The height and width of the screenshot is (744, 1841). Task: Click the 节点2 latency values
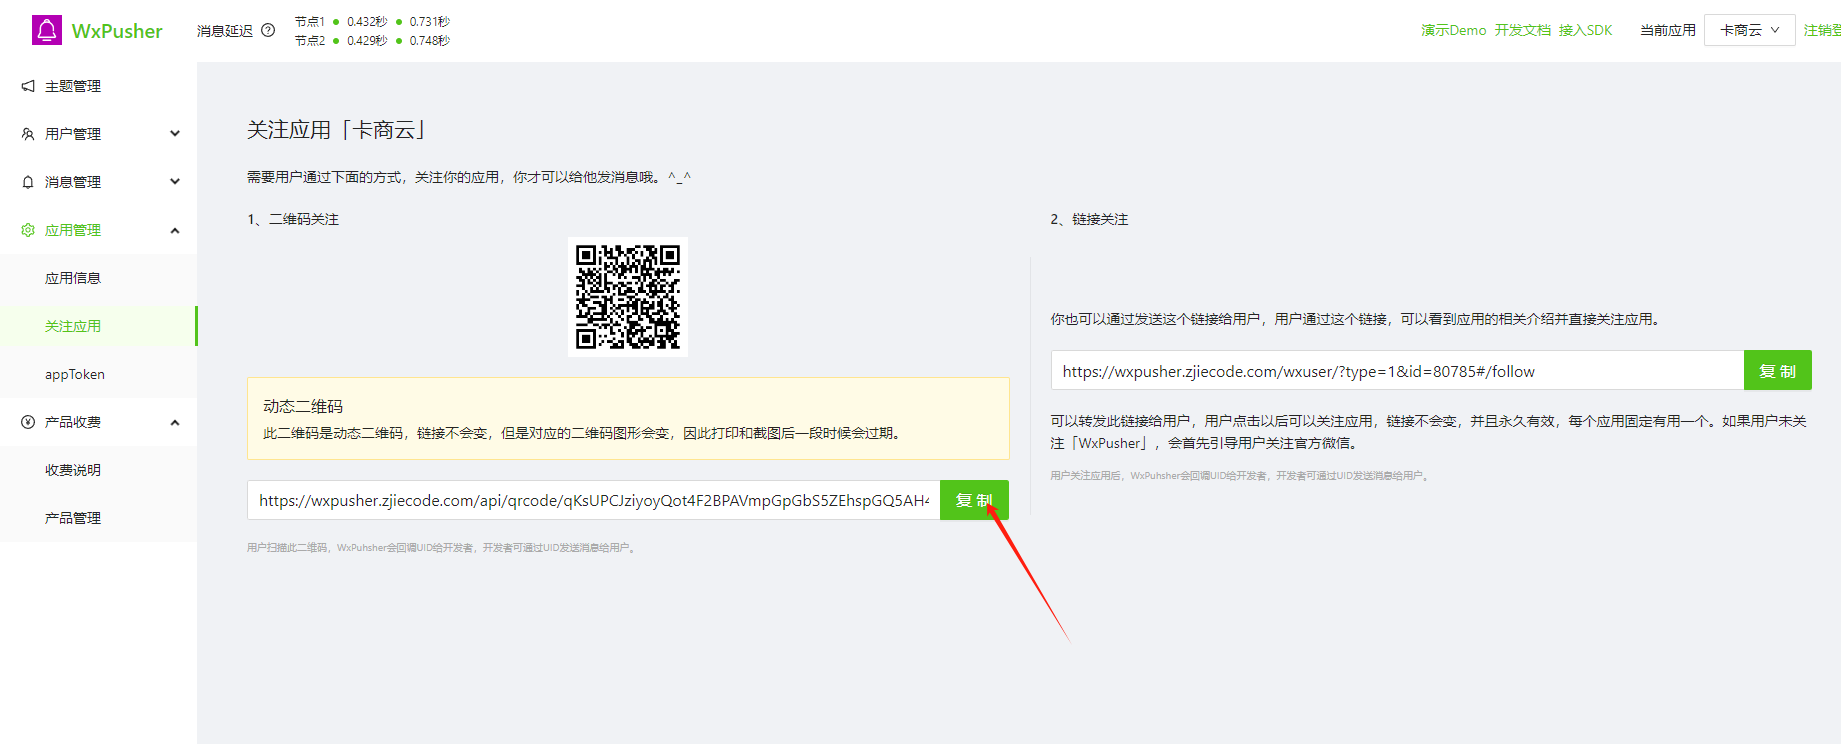(372, 40)
